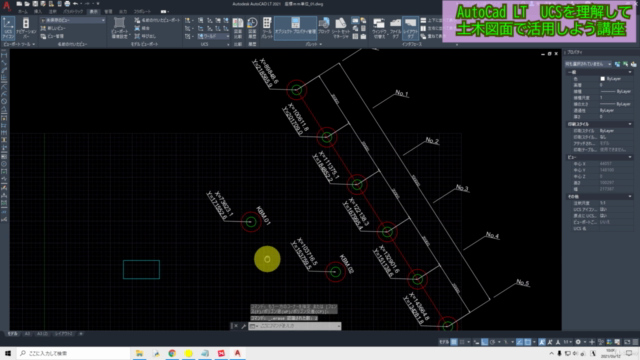Click the quick access Save icon
Screen dimensions: 640x360
[35, 4]
